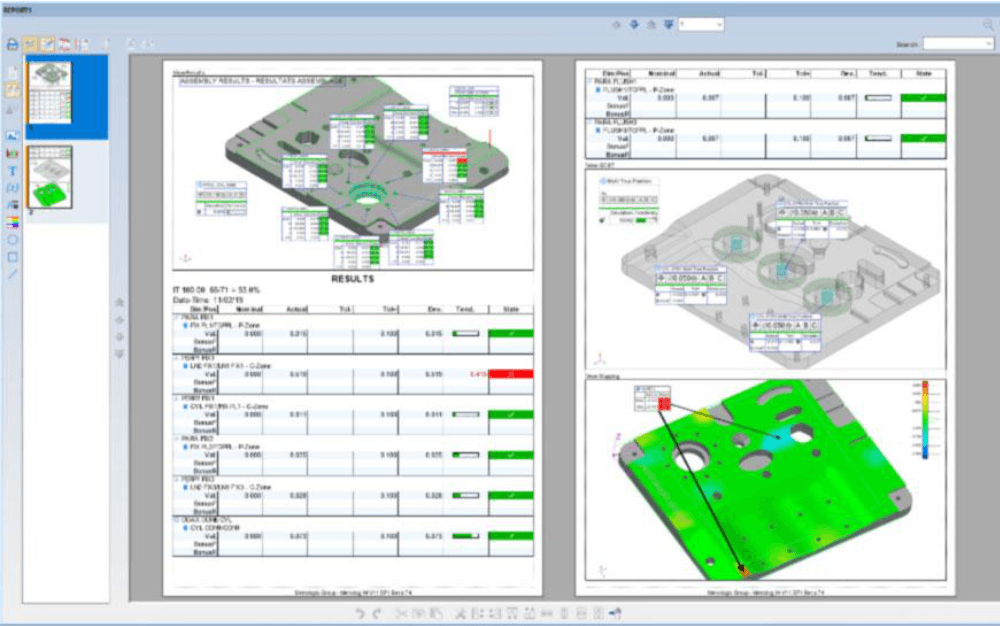This screenshot has width=1000, height=626.
Task: Click the PDF export icon in toolbar
Action: [63, 44]
